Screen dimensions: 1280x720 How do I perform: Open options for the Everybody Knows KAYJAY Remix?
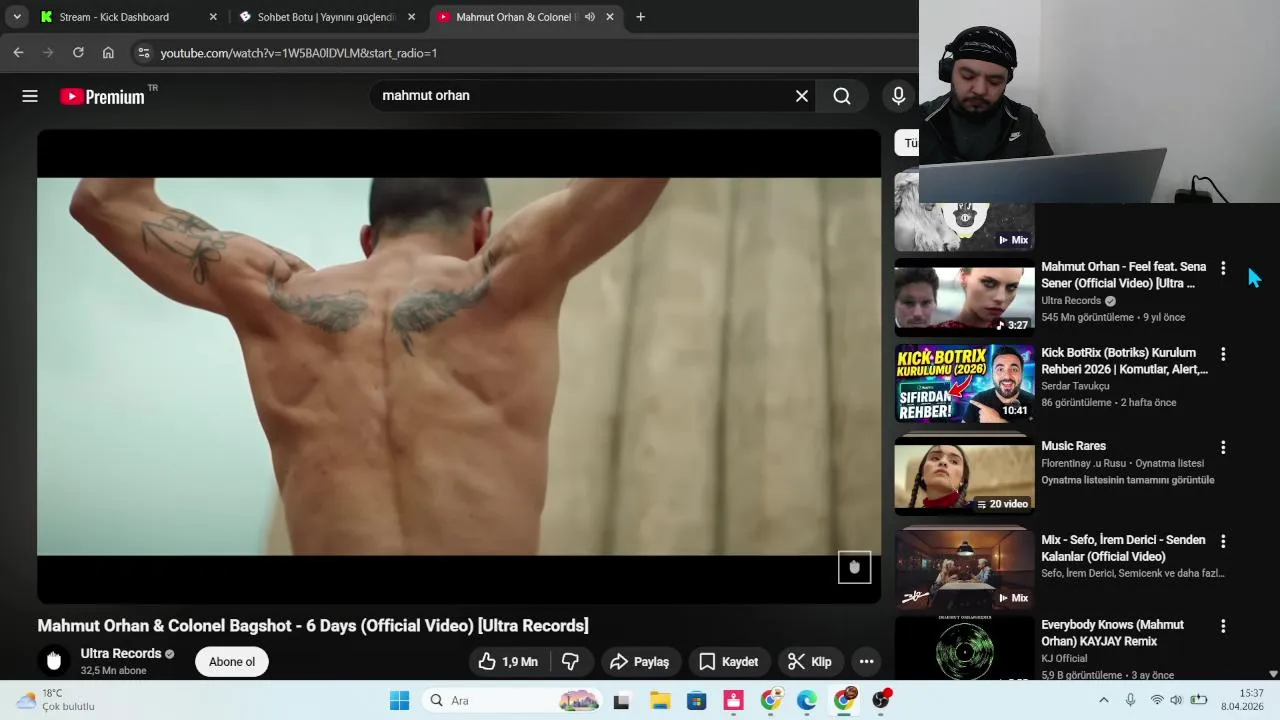1222,626
